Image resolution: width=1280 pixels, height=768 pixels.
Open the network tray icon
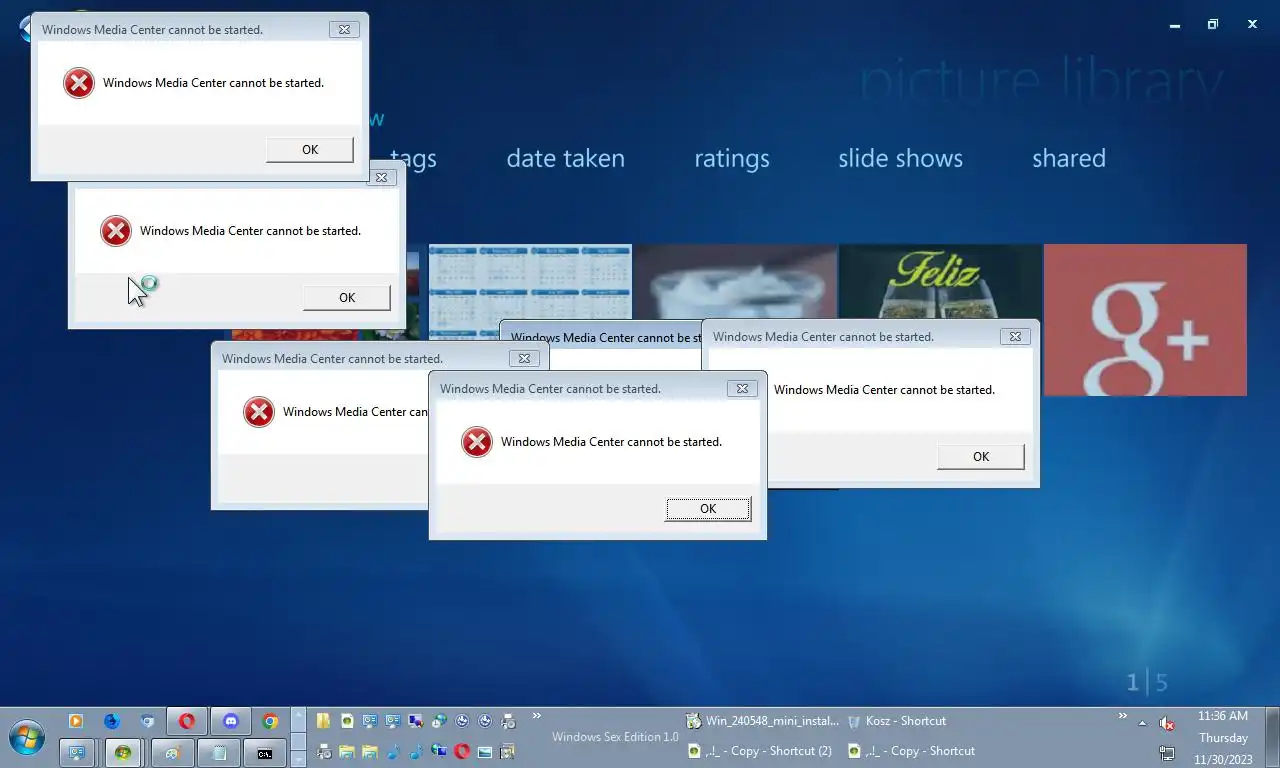(x=1166, y=752)
